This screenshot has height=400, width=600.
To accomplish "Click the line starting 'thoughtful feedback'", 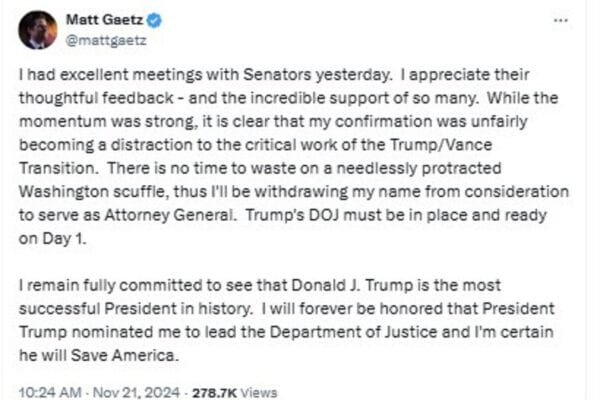I will [289, 98].
